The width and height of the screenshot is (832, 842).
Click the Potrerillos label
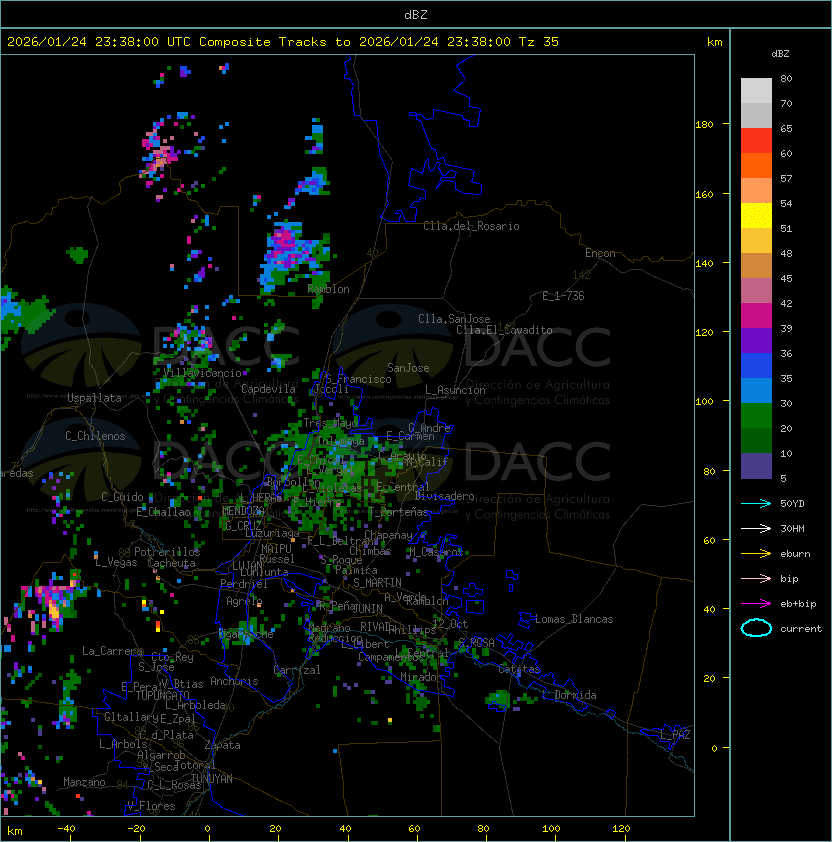tap(167, 552)
